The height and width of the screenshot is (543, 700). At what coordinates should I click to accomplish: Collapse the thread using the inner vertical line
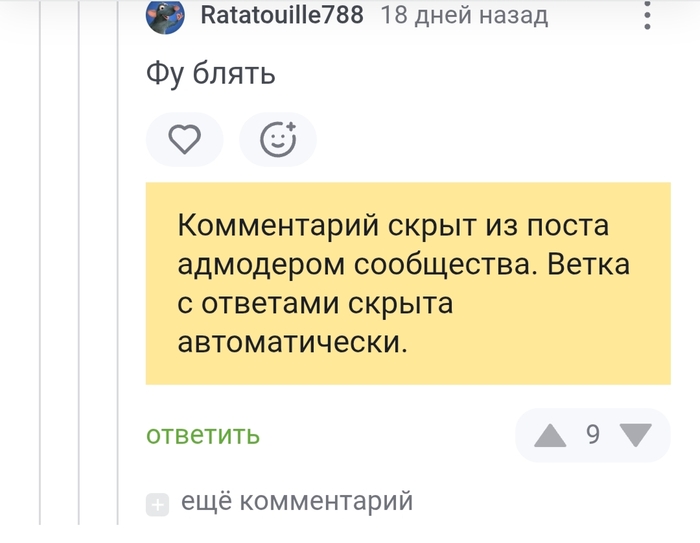(x=118, y=300)
